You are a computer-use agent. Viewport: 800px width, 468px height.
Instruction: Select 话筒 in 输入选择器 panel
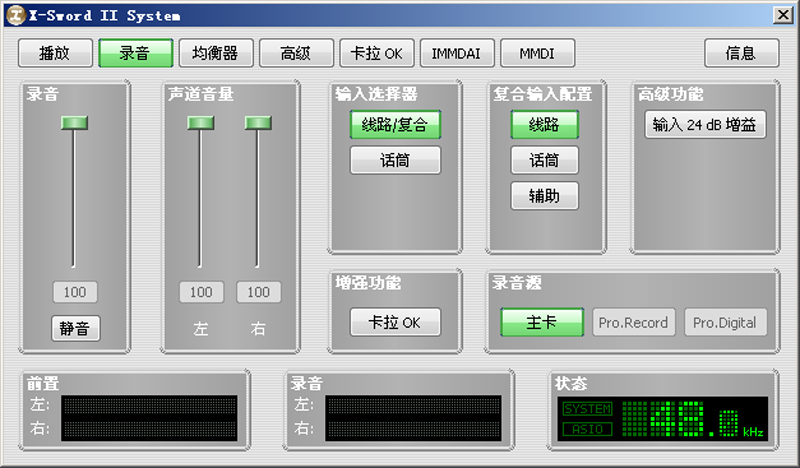pos(395,160)
